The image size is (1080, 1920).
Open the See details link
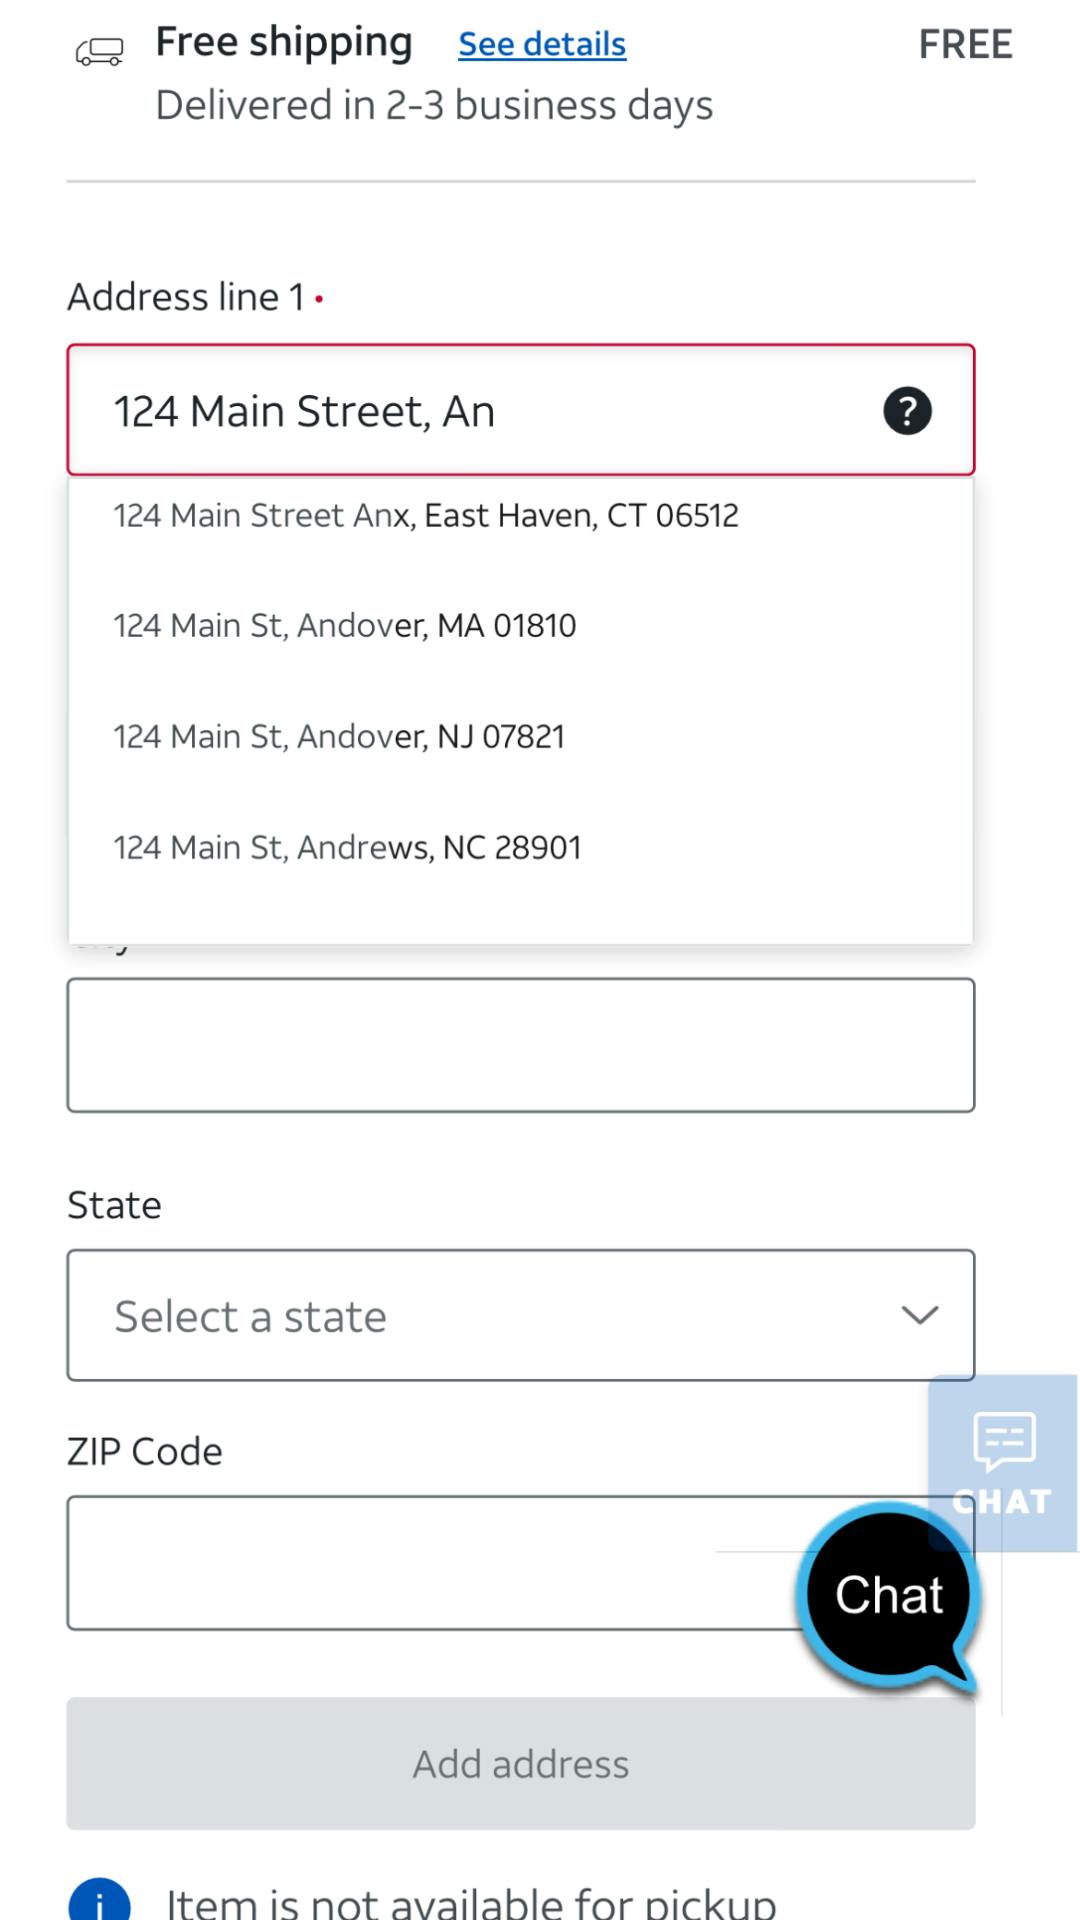pos(541,43)
